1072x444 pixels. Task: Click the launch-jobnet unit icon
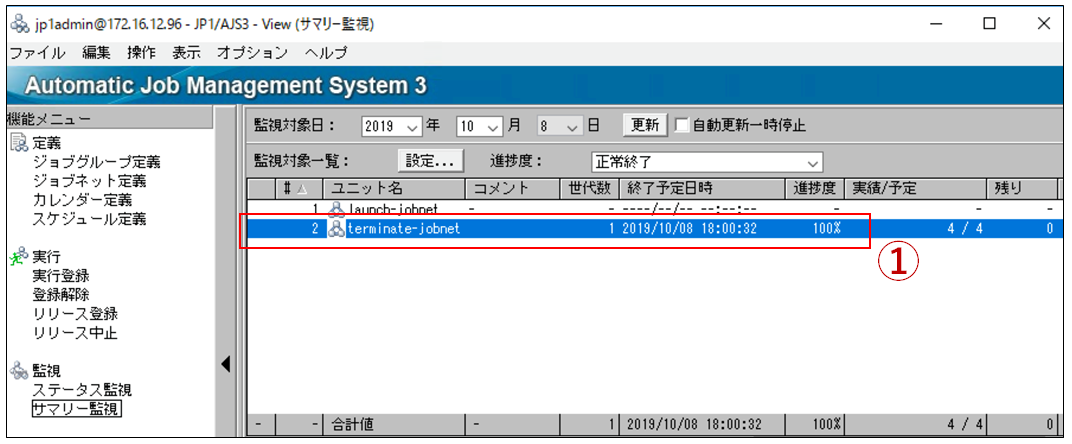pos(336,209)
